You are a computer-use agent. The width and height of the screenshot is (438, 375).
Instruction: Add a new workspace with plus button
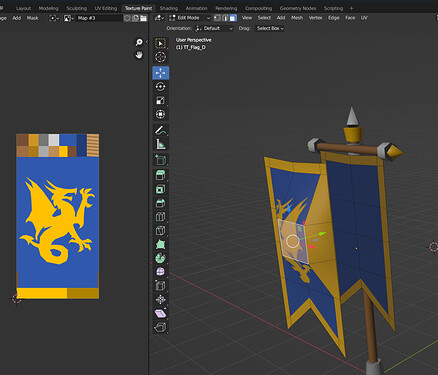tap(351, 8)
